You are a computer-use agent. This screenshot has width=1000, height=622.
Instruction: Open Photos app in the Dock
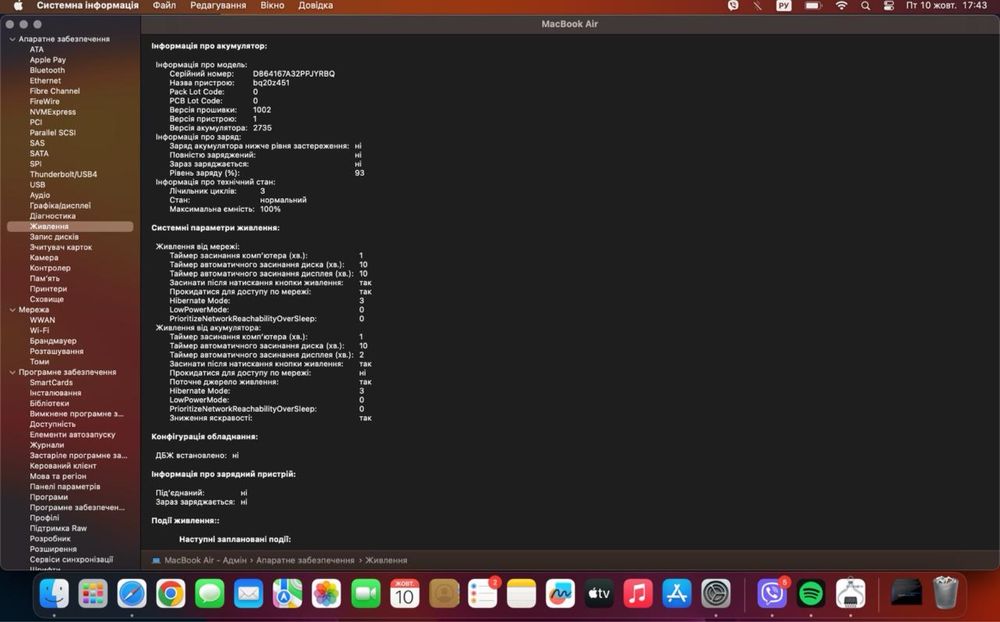click(x=327, y=594)
